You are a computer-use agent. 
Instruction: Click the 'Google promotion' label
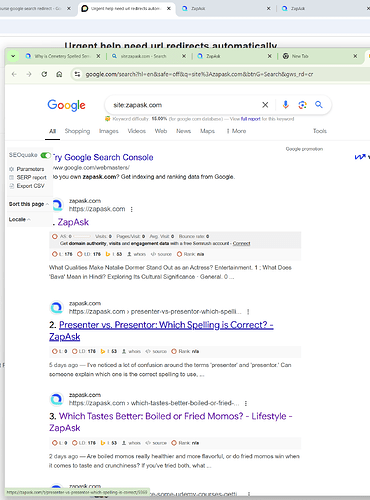click(x=304, y=149)
